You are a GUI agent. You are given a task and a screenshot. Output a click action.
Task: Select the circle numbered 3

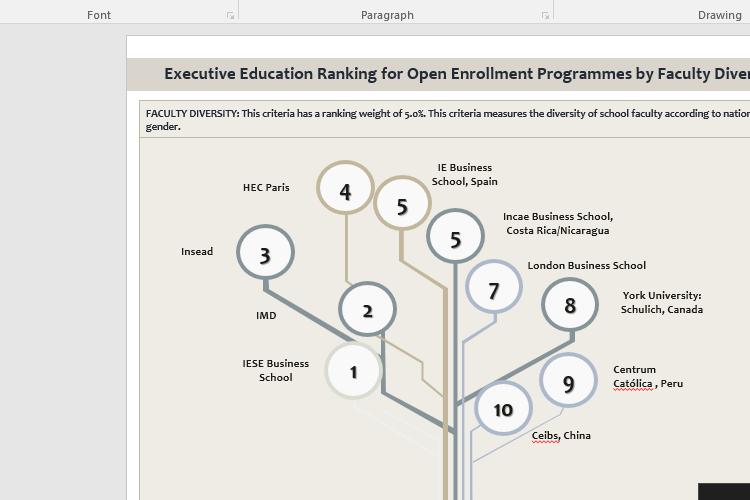pyautogui.click(x=265, y=253)
